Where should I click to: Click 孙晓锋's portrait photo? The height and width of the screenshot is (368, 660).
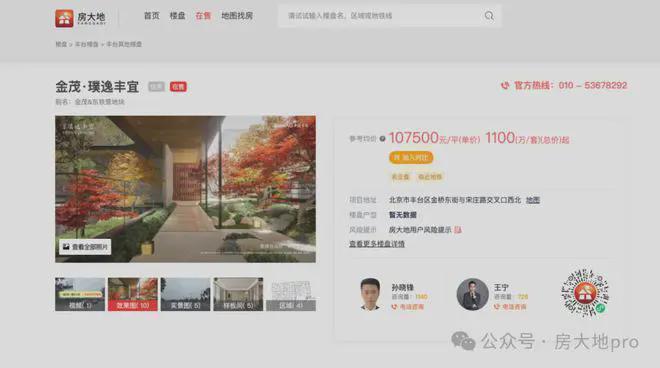(370, 294)
